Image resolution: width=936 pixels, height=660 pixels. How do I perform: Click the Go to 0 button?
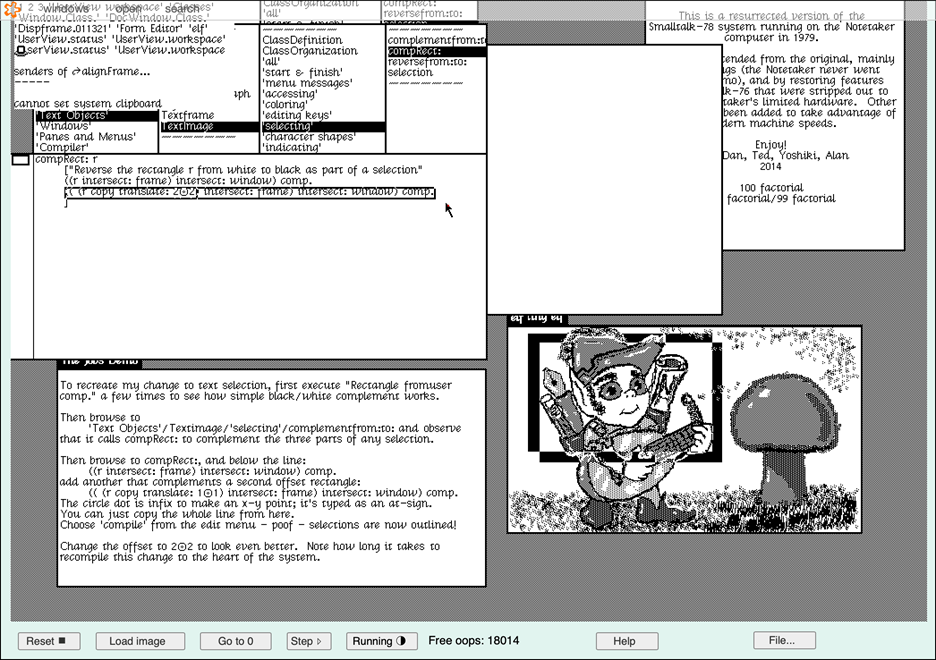(x=236, y=641)
